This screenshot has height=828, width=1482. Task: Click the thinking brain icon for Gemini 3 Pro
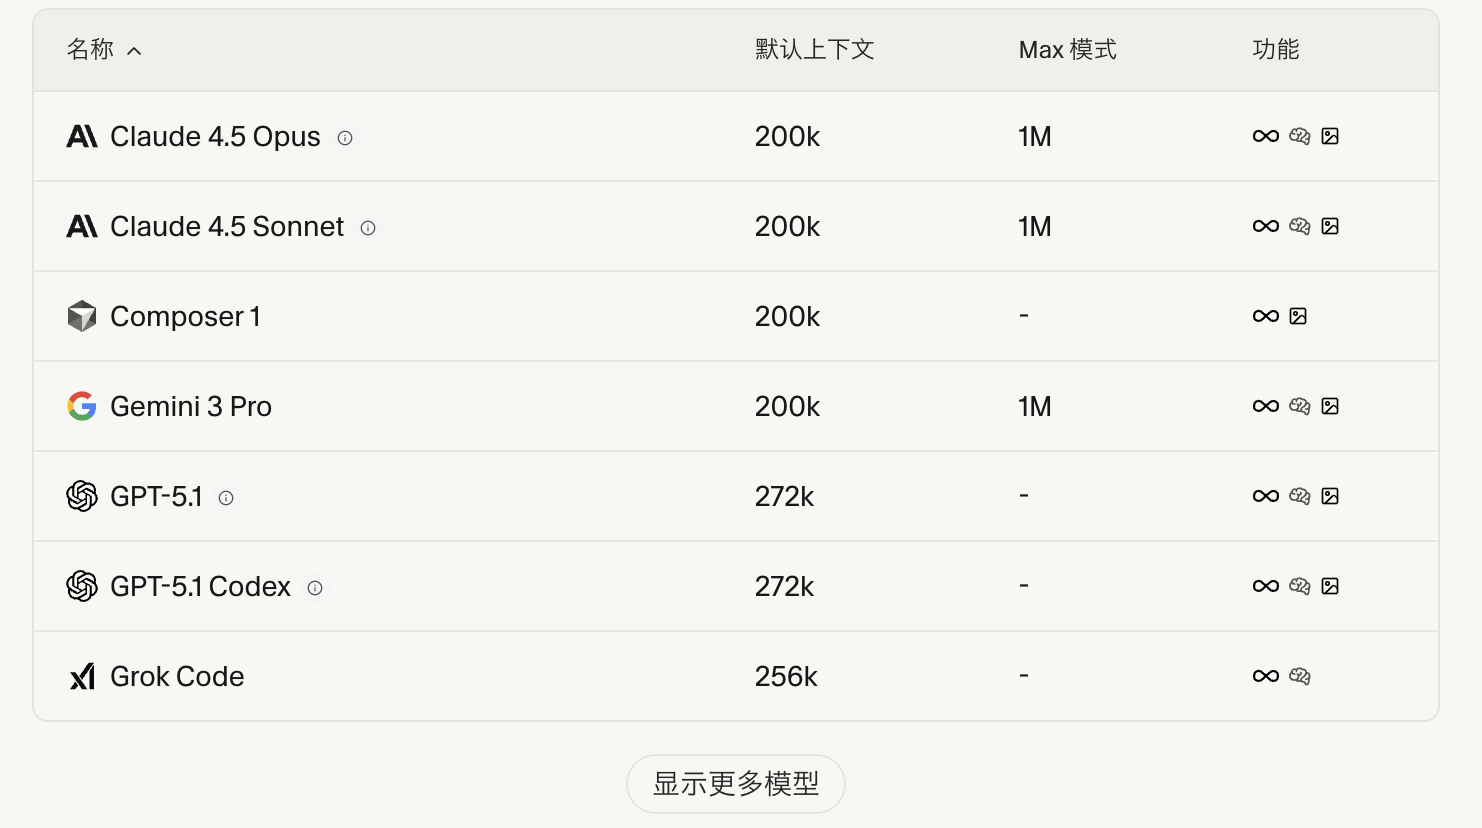click(x=1299, y=406)
